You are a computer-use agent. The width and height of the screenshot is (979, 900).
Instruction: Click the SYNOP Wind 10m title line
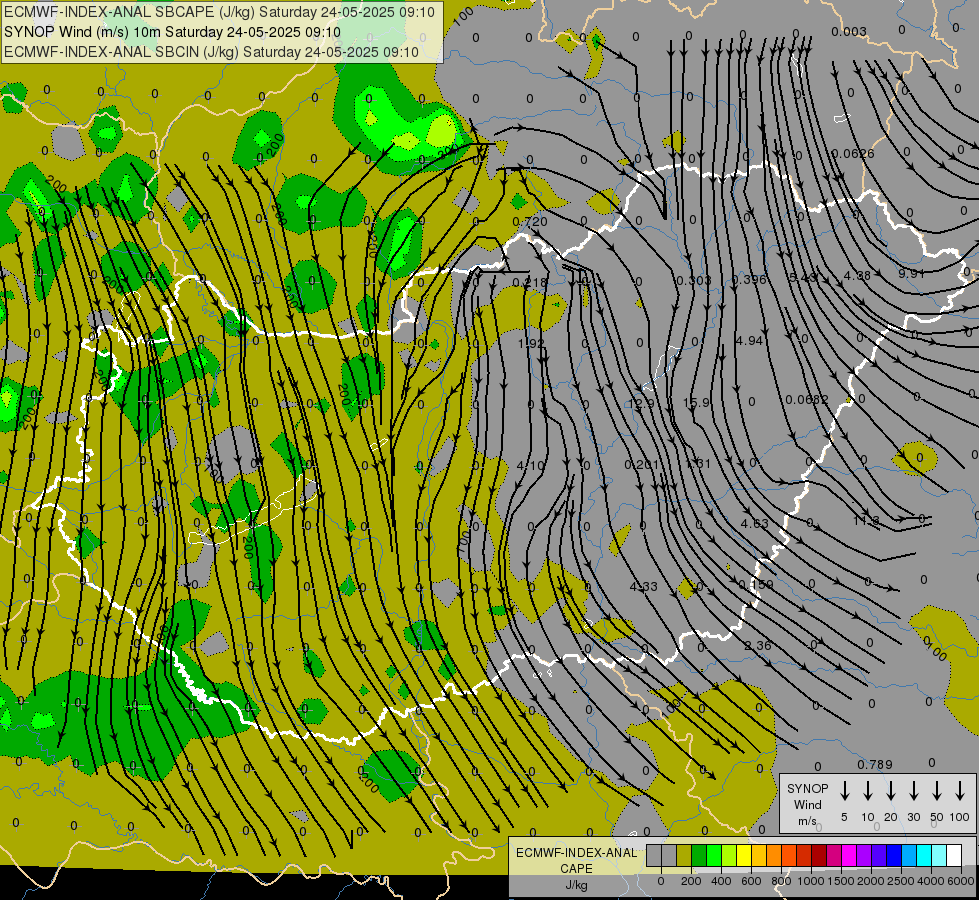[172, 32]
